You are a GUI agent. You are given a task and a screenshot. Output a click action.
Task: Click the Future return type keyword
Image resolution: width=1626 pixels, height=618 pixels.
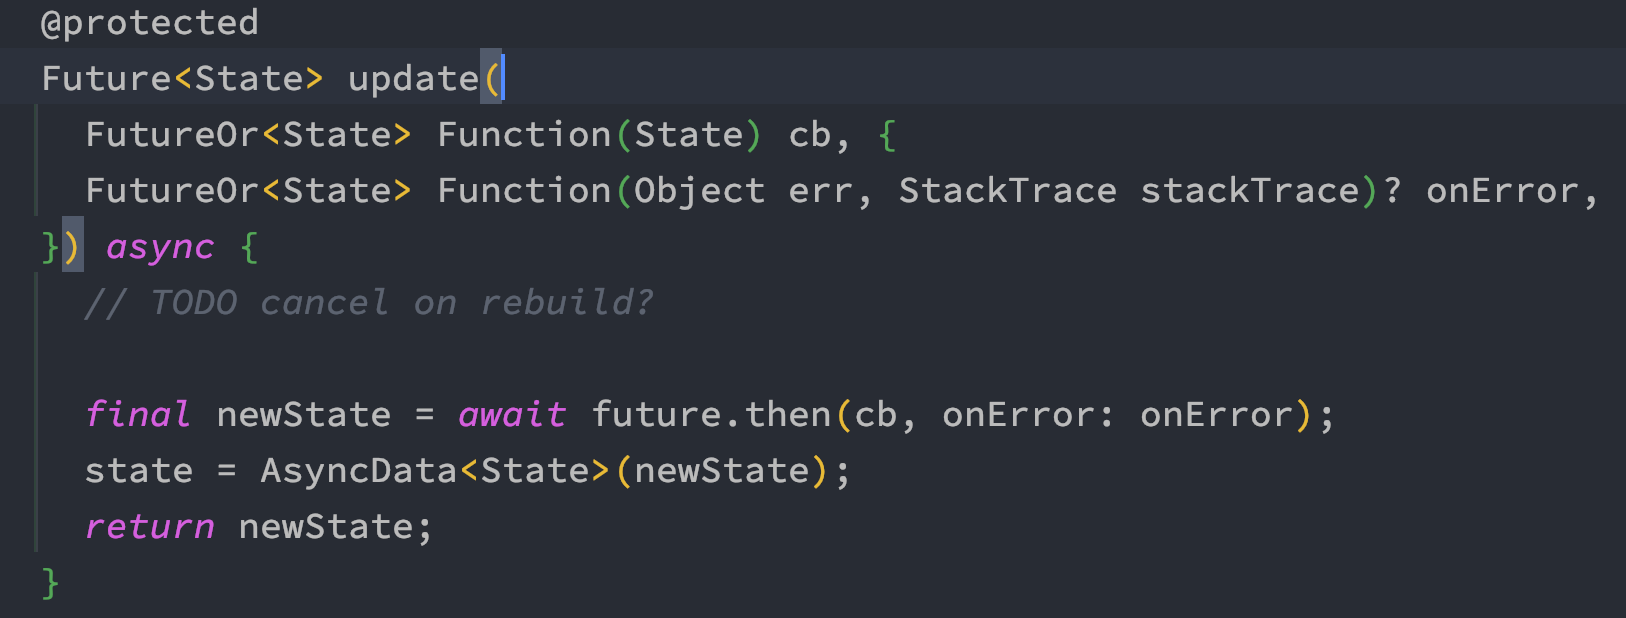click(107, 79)
